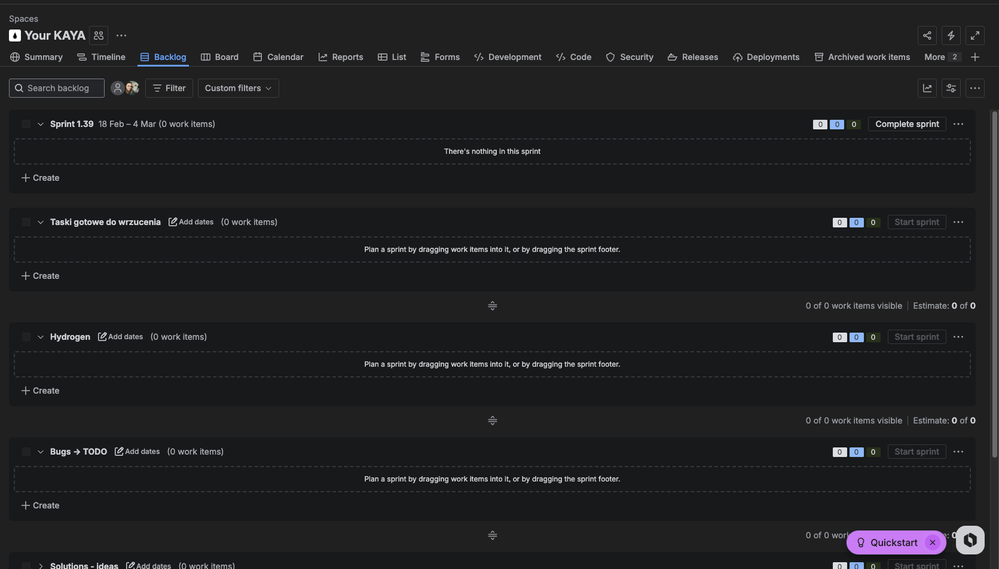Viewport: 999px width, 569px height.
Task: Click the magnifier icon in Search backlog
Action: [x=19, y=88]
